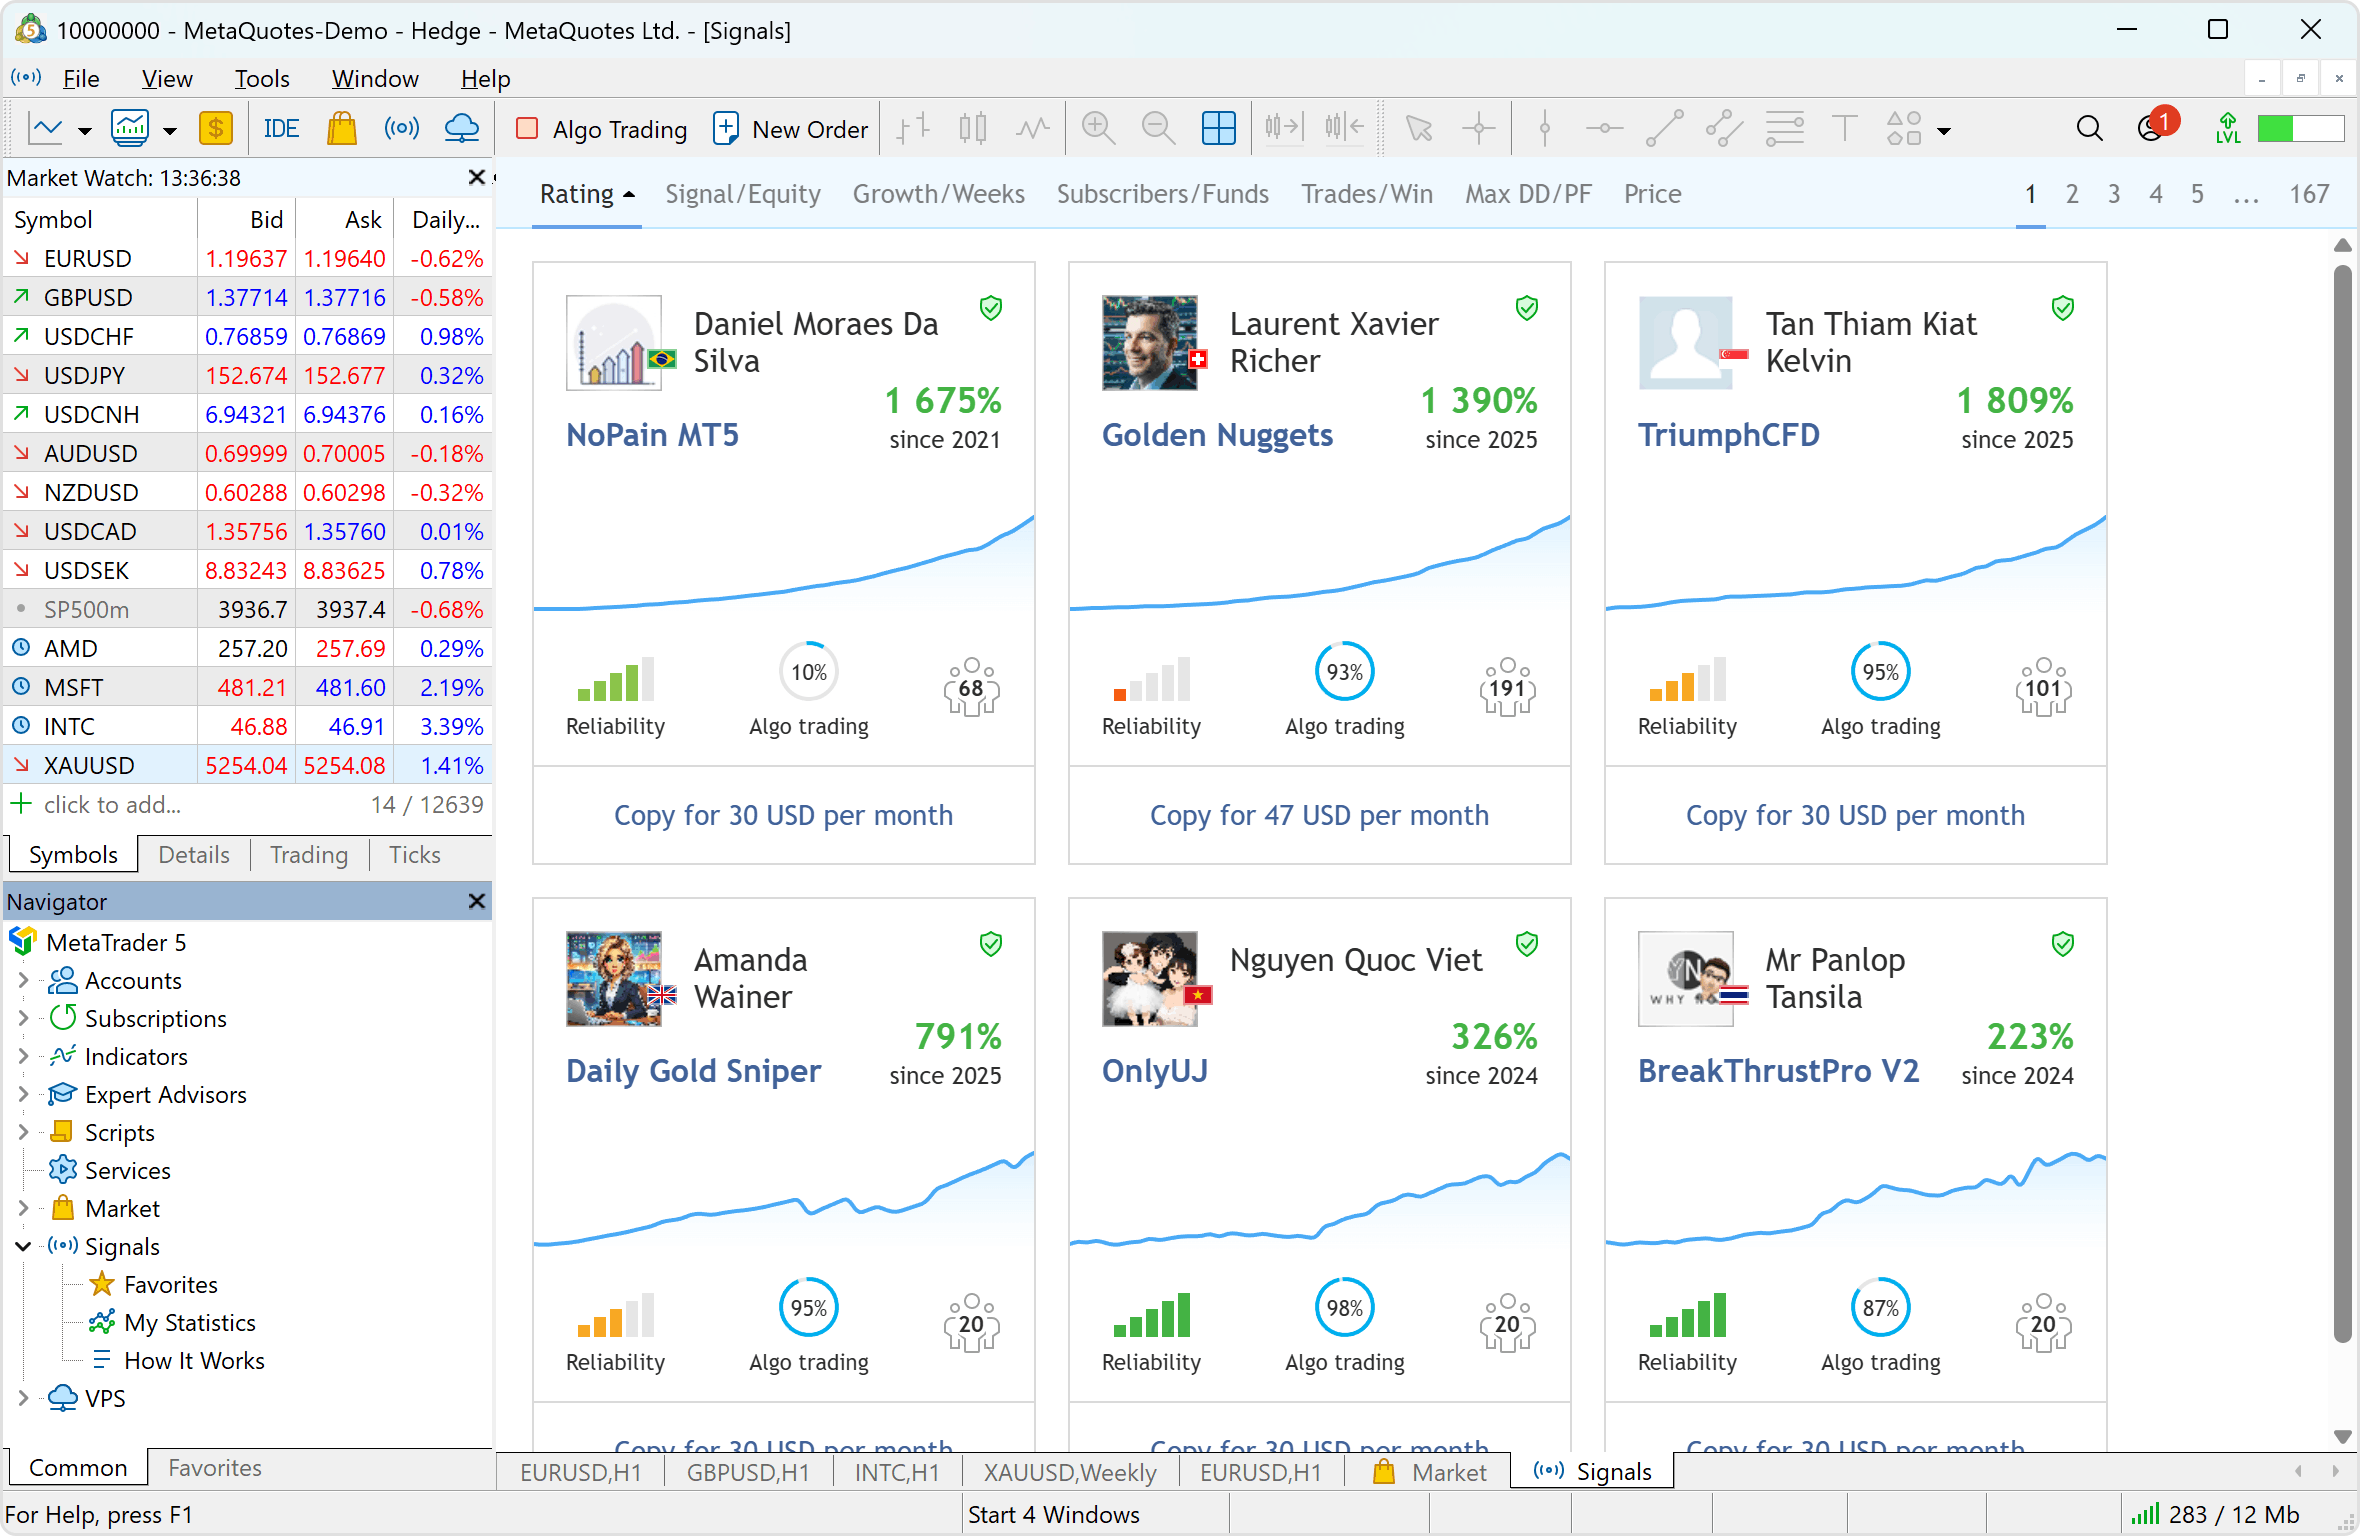The image size is (2360, 1536).
Task: Expand the VPS tree node
Action: pyautogui.click(x=23, y=1398)
